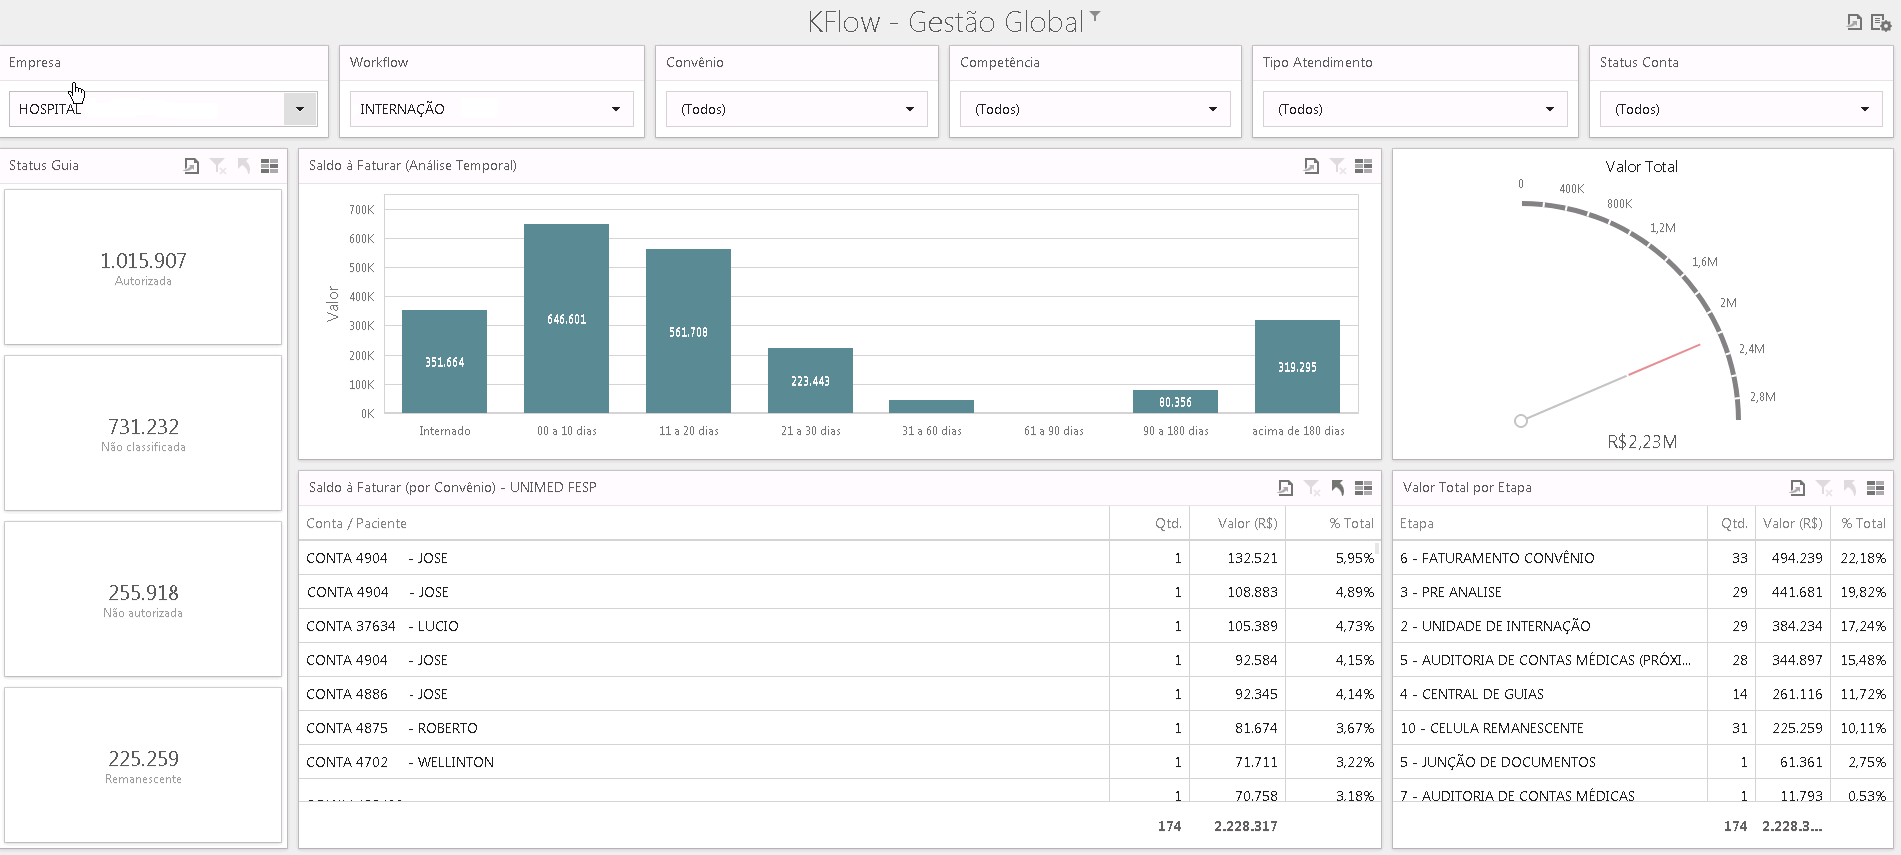Image resolution: width=1901 pixels, height=855 pixels.
Task: Click the 00 a 10 dias bar
Action: click(566, 318)
